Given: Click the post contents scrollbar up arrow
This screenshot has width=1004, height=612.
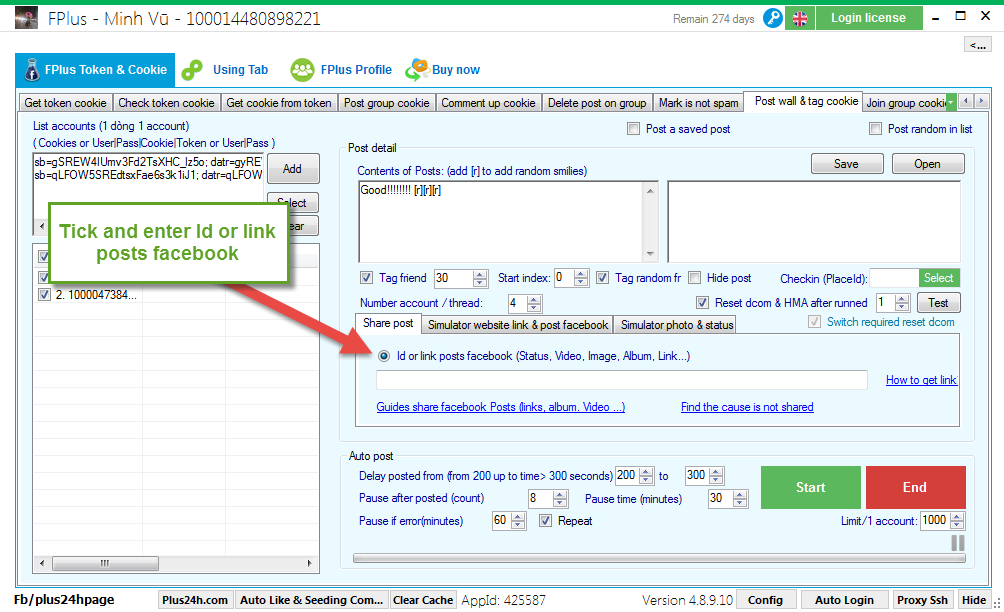Looking at the screenshot, I should pyautogui.click(x=650, y=191).
